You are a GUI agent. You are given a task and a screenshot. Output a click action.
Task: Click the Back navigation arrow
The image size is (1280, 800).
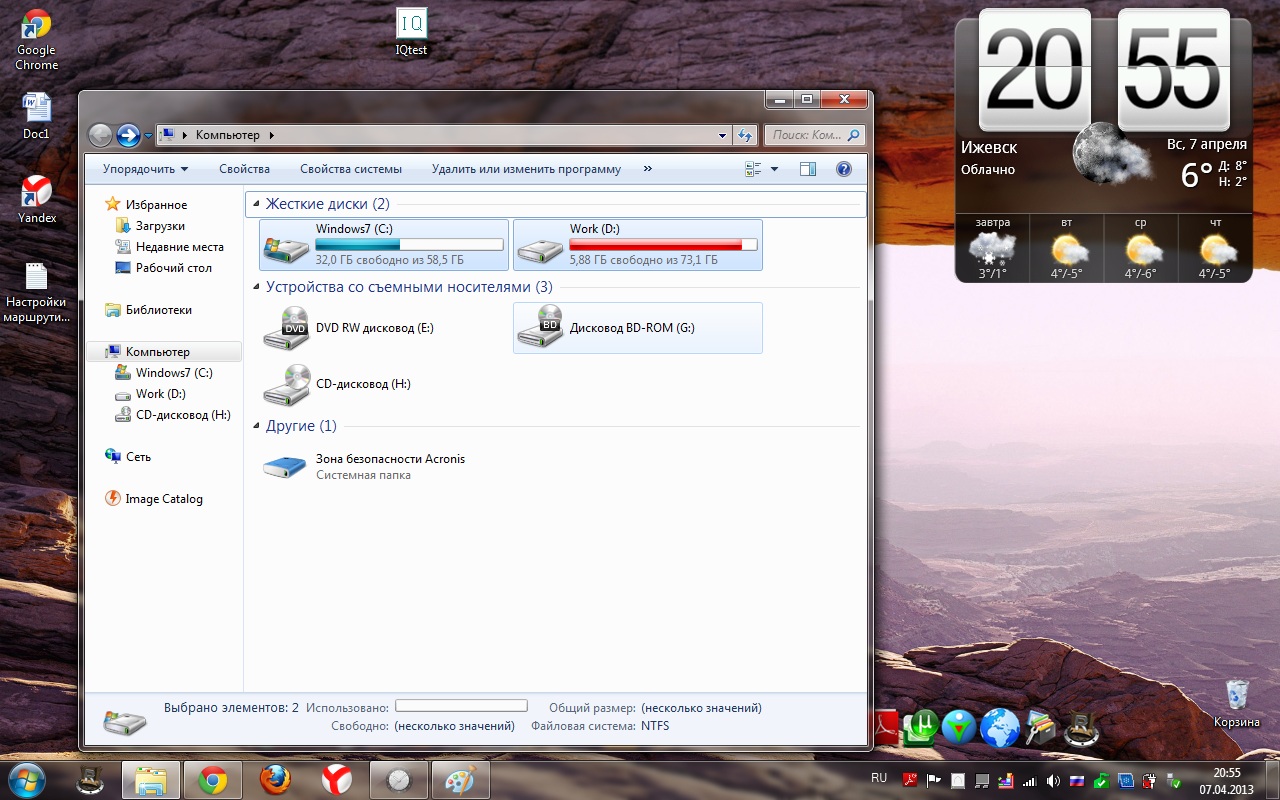(x=100, y=135)
